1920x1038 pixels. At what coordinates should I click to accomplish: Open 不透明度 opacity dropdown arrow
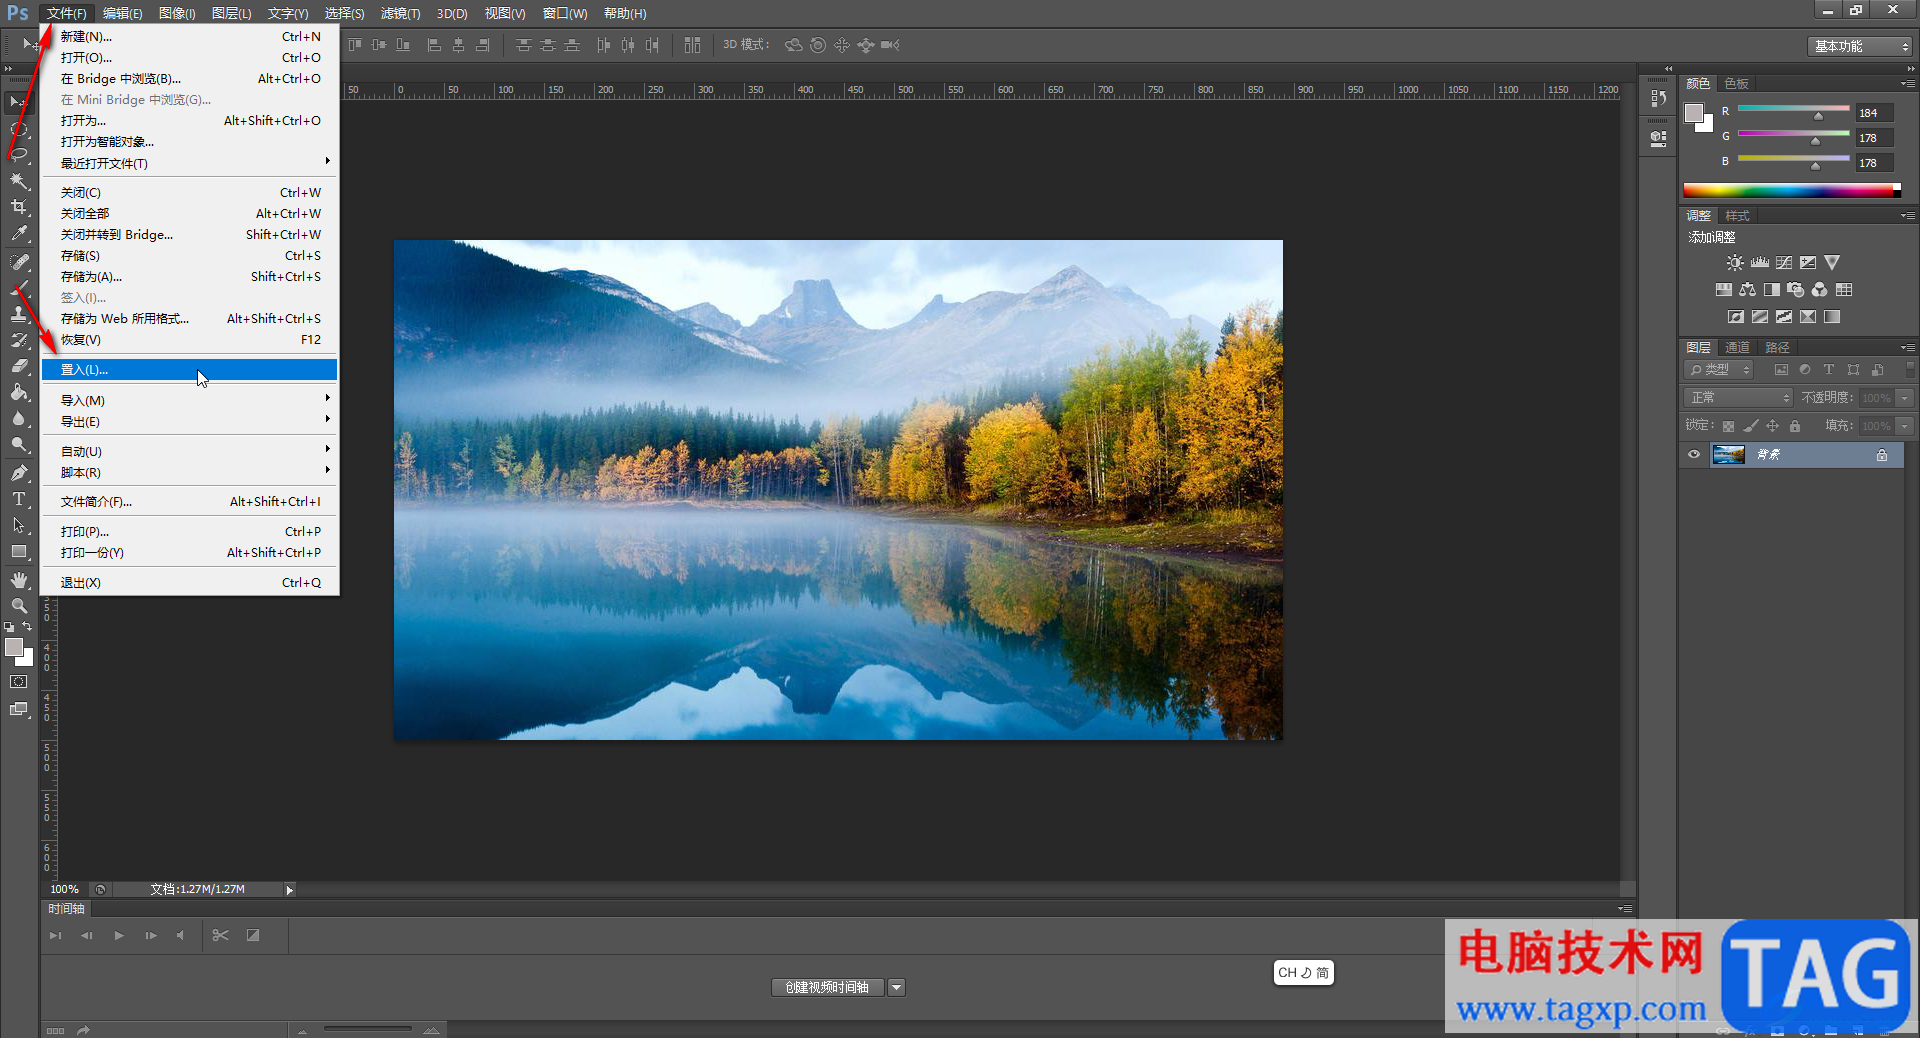tap(1905, 398)
